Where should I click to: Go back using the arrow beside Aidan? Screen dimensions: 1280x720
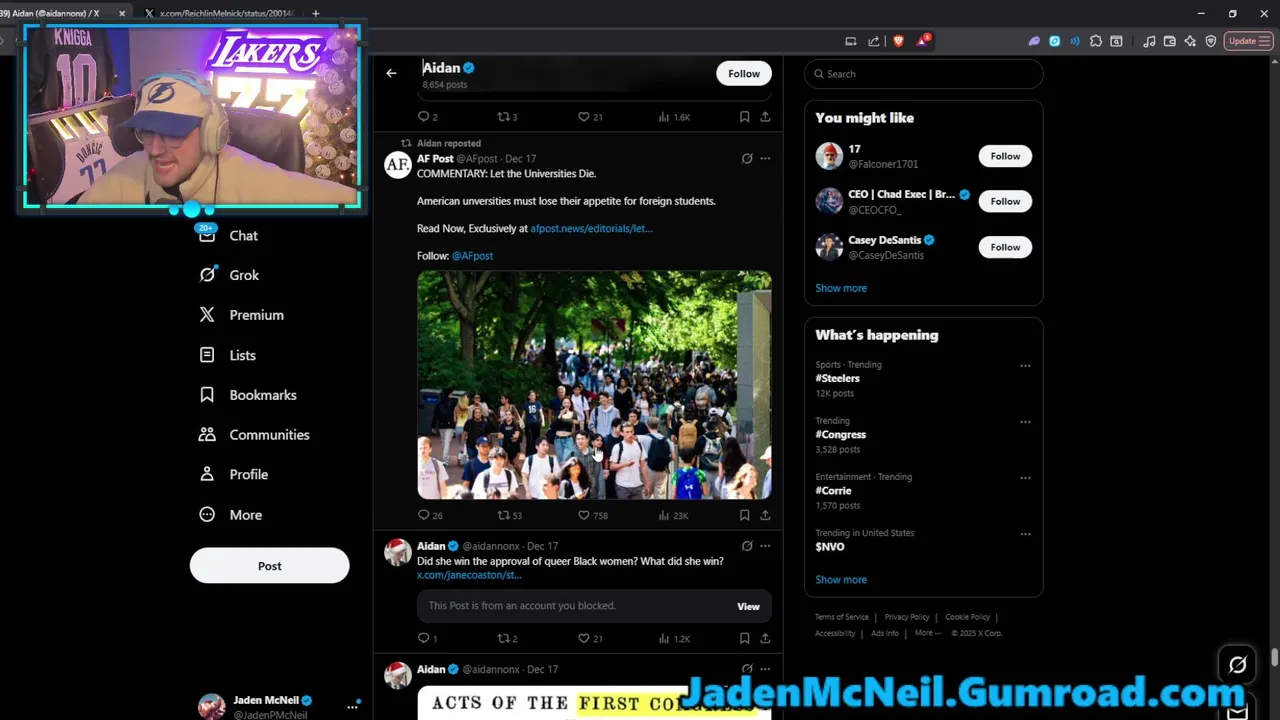click(391, 73)
